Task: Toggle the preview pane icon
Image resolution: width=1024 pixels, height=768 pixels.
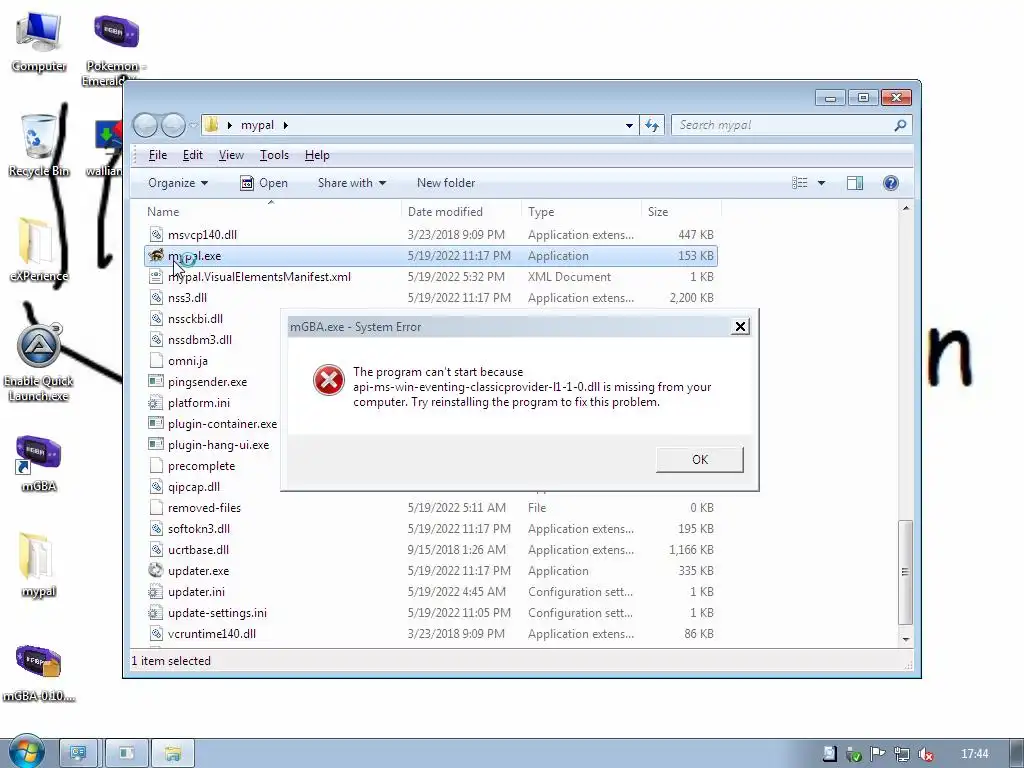Action: tap(854, 183)
